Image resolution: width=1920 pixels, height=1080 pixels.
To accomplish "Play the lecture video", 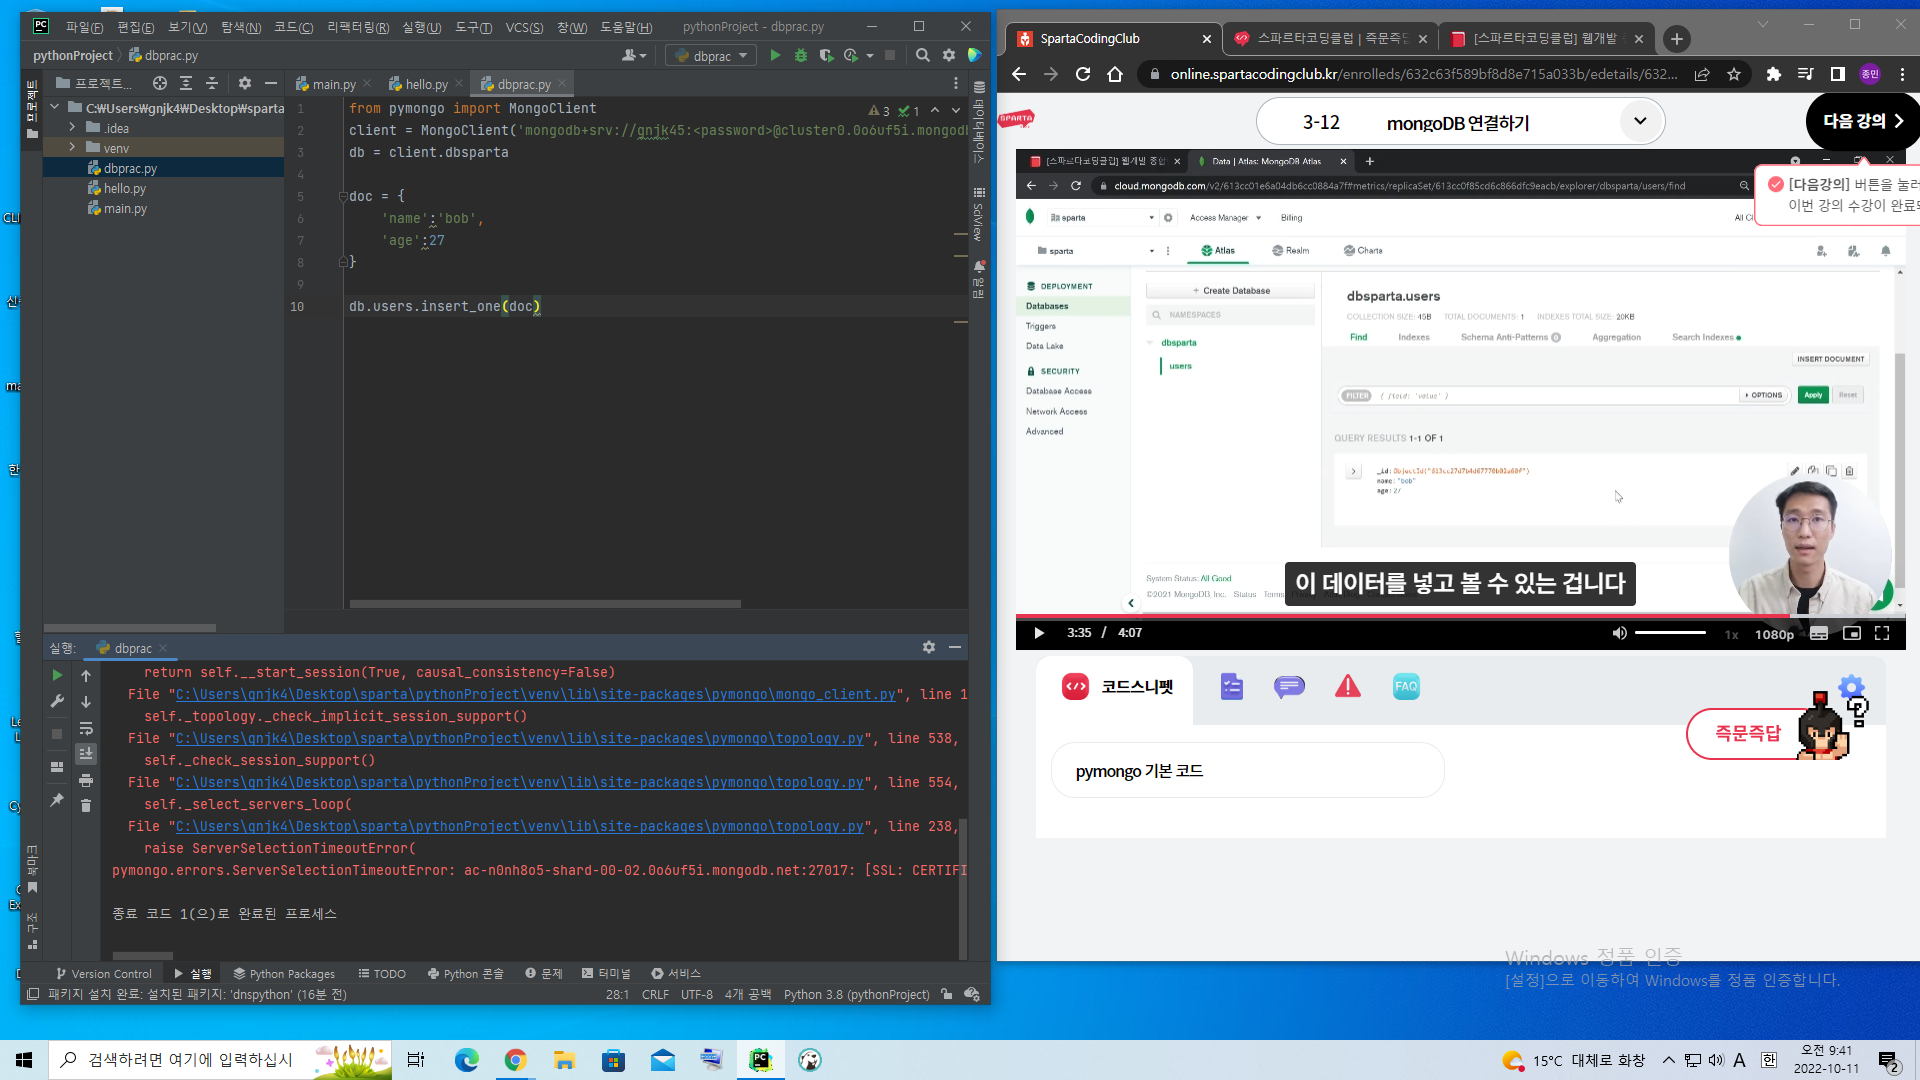I will click(1039, 633).
